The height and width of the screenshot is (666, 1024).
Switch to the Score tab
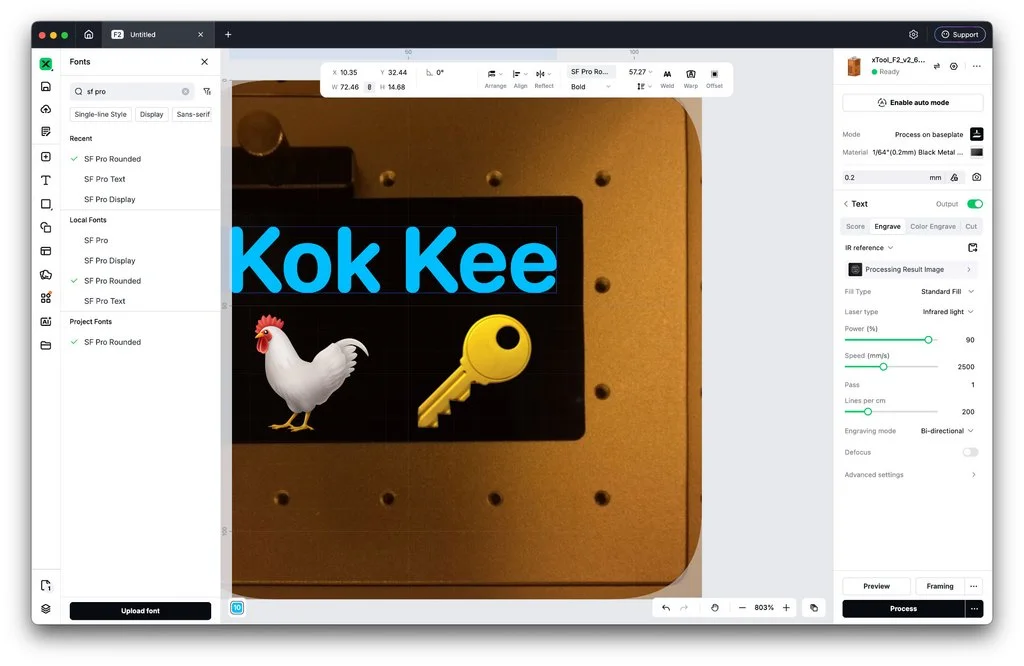point(855,227)
